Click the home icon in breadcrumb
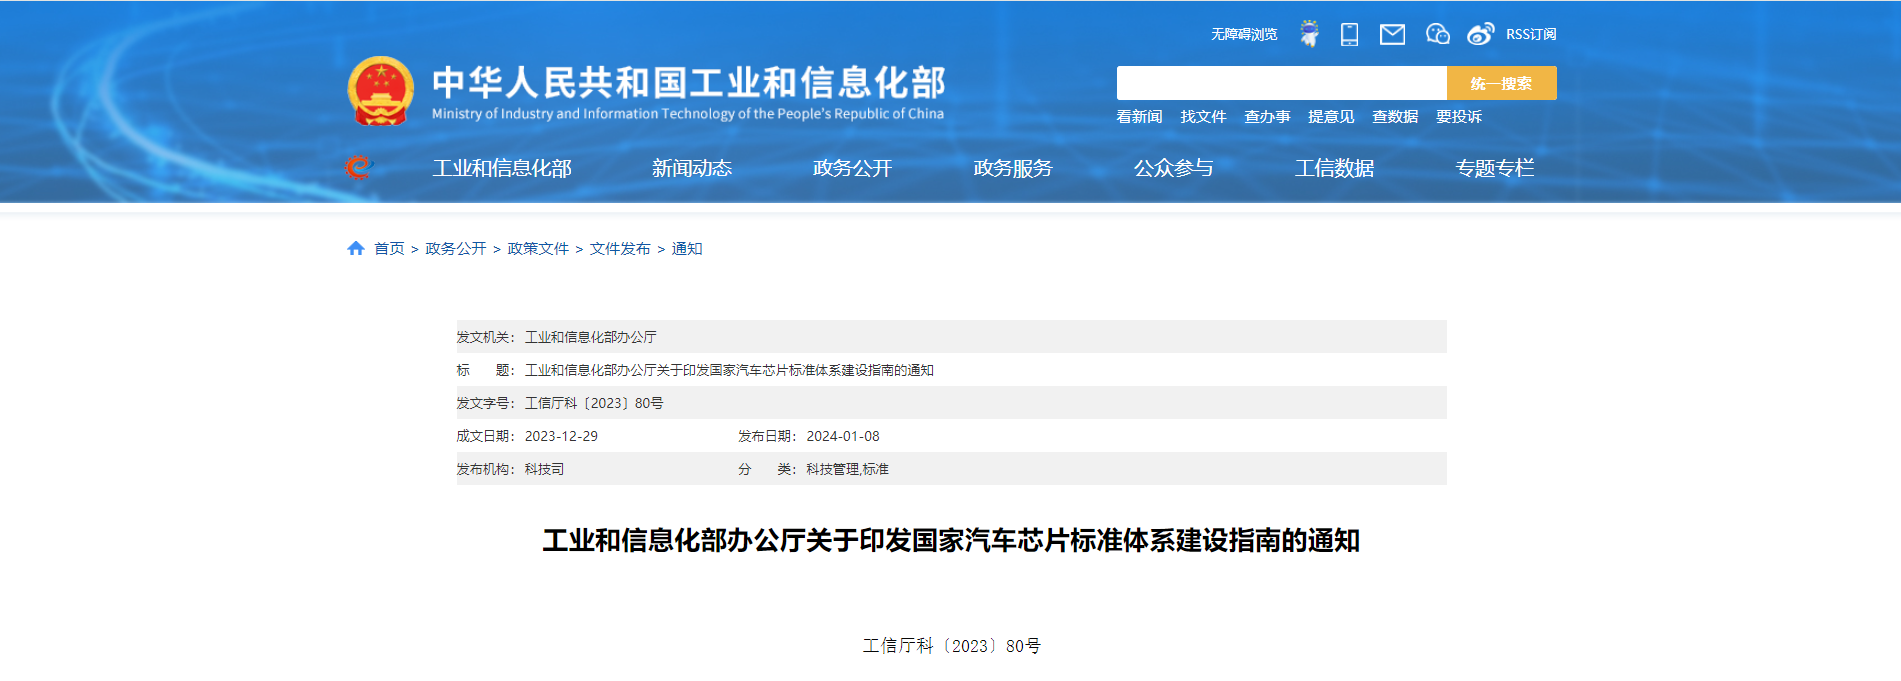 pos(355,249)
